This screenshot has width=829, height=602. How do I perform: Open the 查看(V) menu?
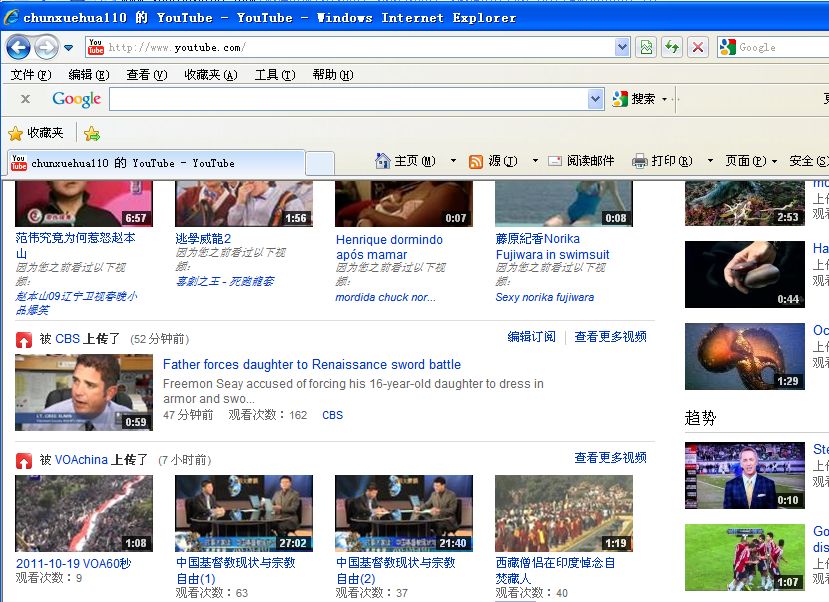tap(146, 75)
